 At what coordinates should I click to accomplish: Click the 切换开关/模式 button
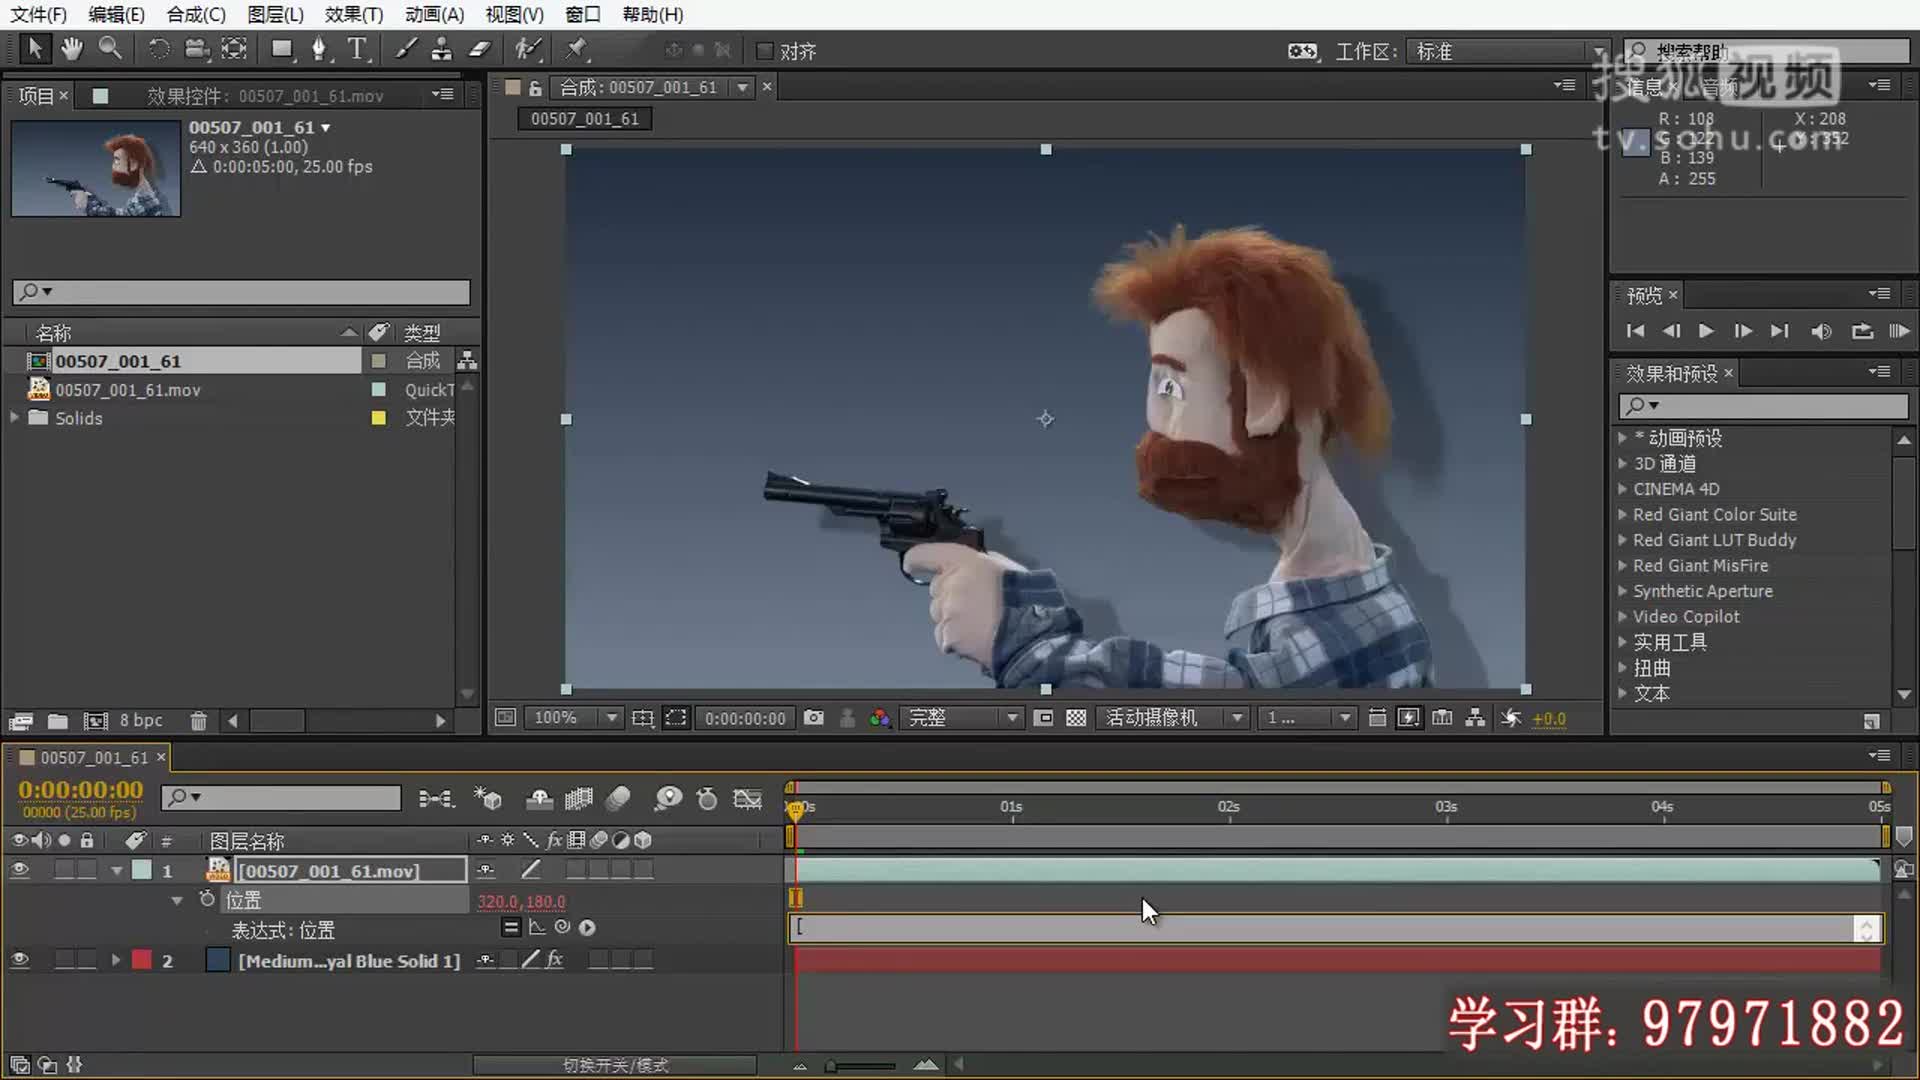click(x=615, y=1065)
